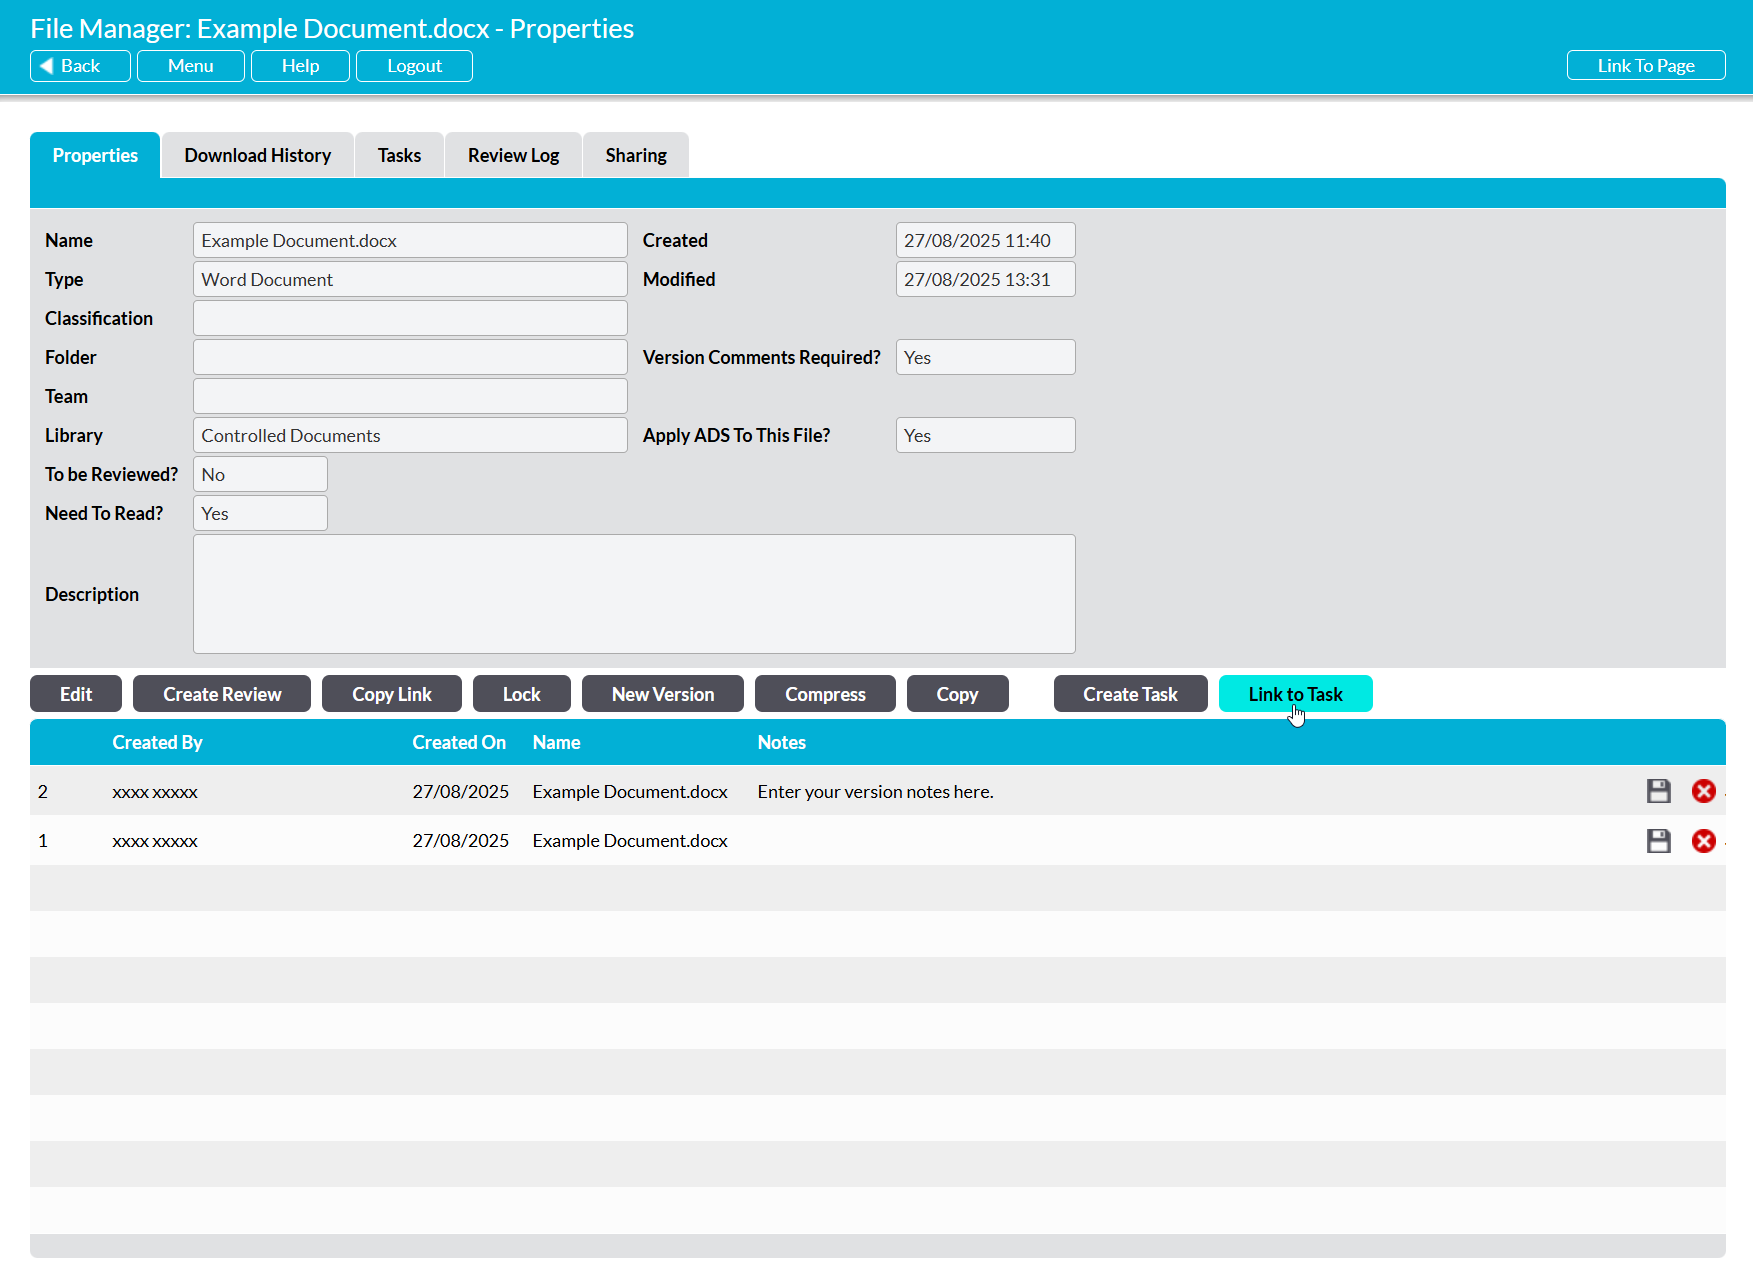Download version 1 using the save icon
The width and height of the screenshot is (1753, 1276).
click(1658, 841)
